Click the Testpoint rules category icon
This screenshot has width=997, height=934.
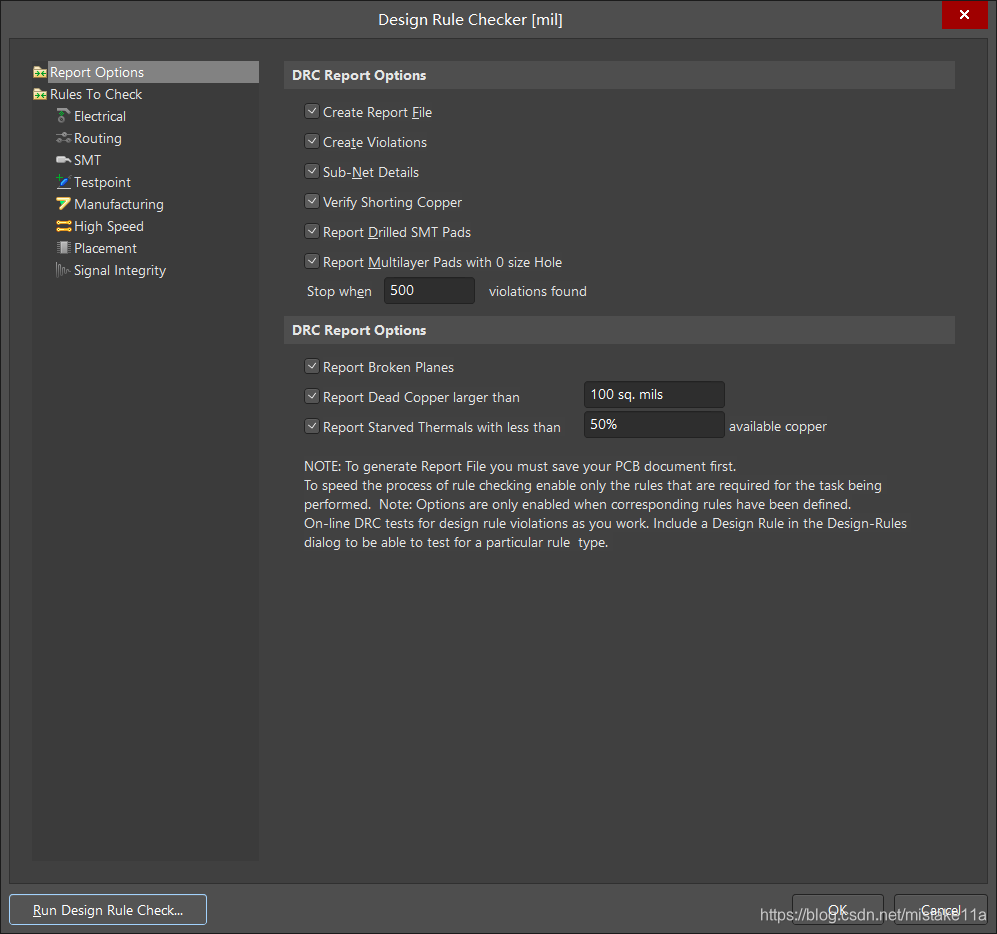click(x=64, y=182)
